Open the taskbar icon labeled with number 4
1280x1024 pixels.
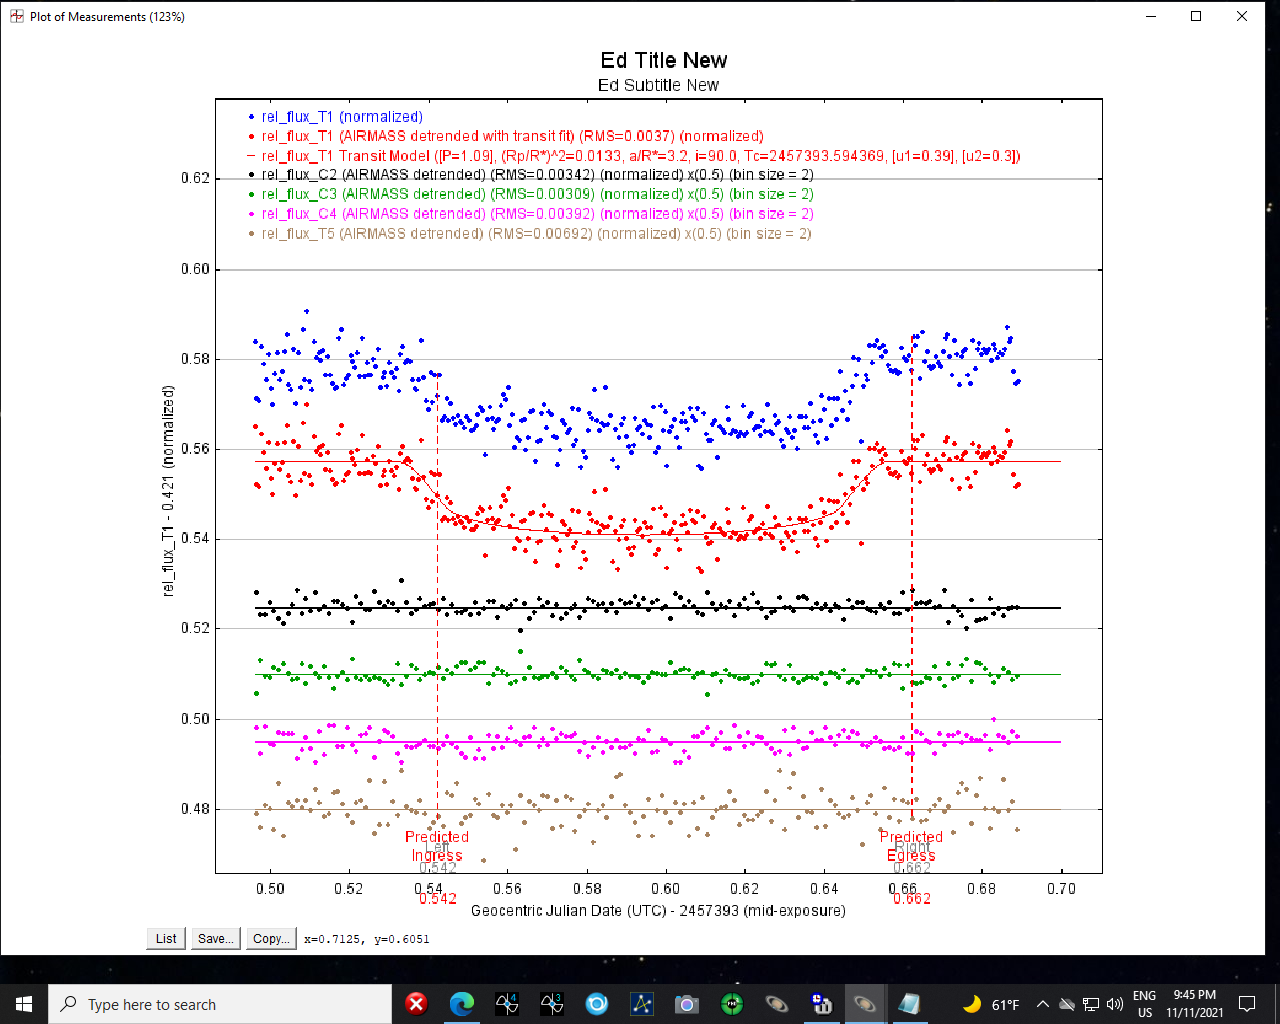click(507, 1003)
